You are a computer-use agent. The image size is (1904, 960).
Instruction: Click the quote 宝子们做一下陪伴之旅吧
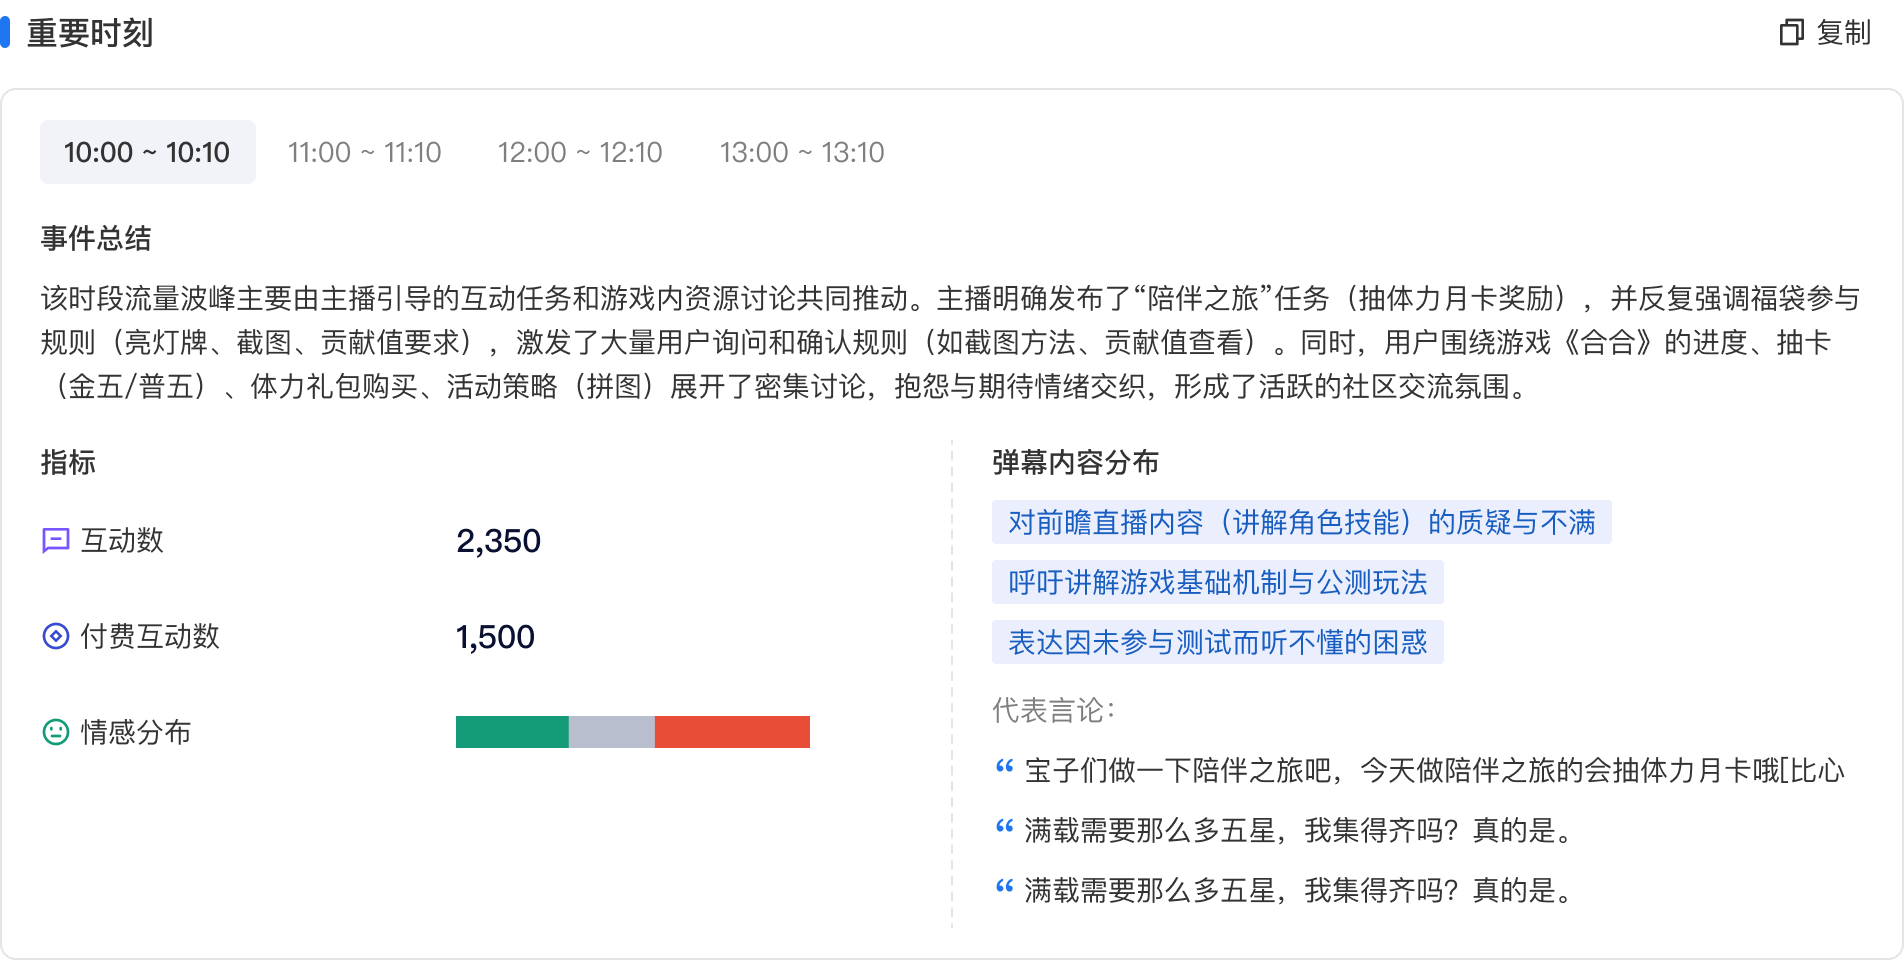click(x=1434, y=770)
